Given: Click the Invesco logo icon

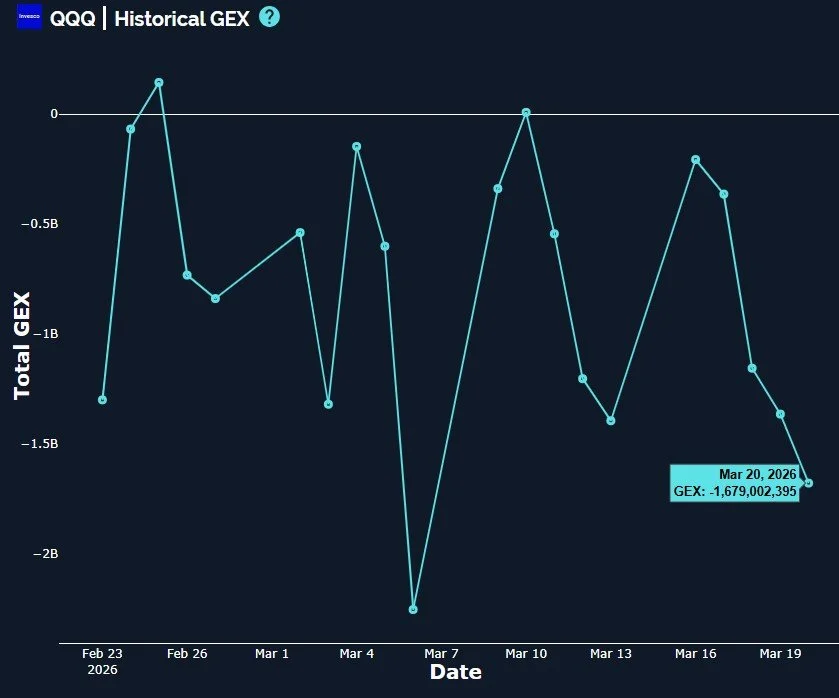Looking at the screenshot, I should coord(29,17).
